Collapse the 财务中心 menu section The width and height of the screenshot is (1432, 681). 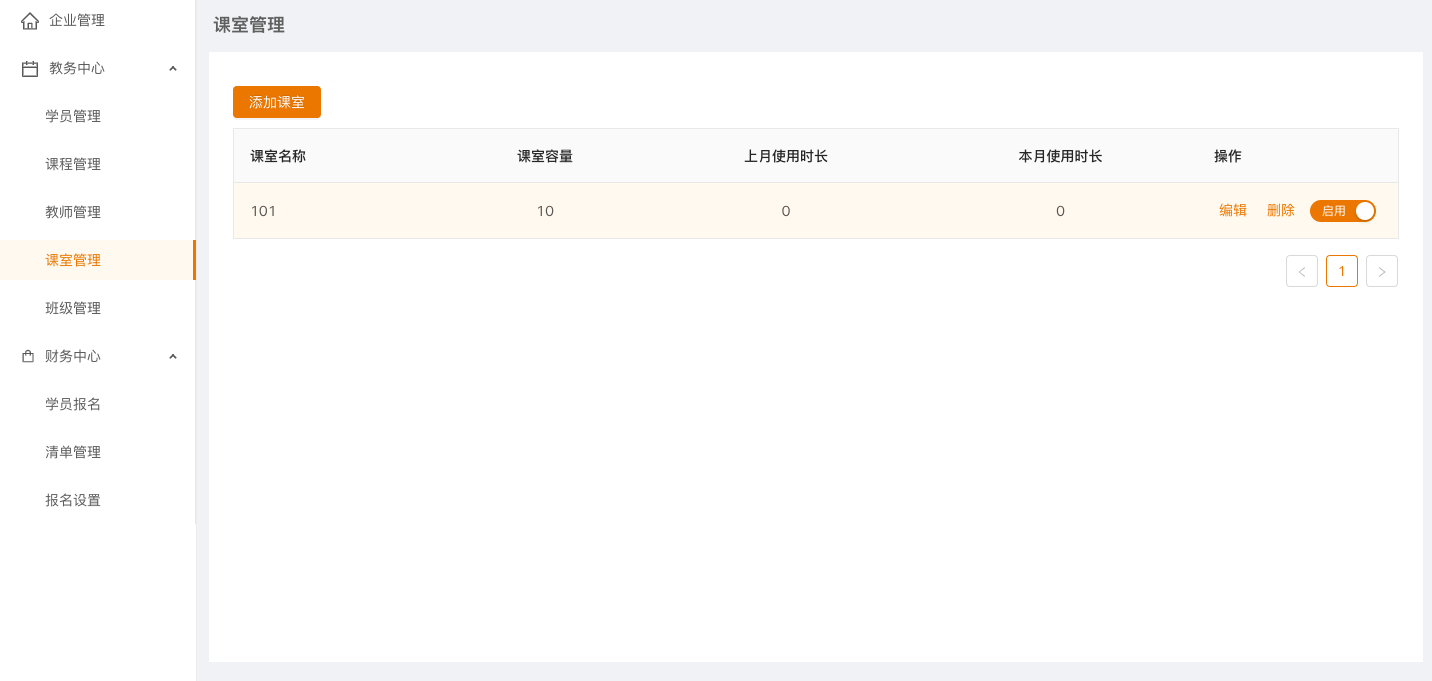pos(173,357)
